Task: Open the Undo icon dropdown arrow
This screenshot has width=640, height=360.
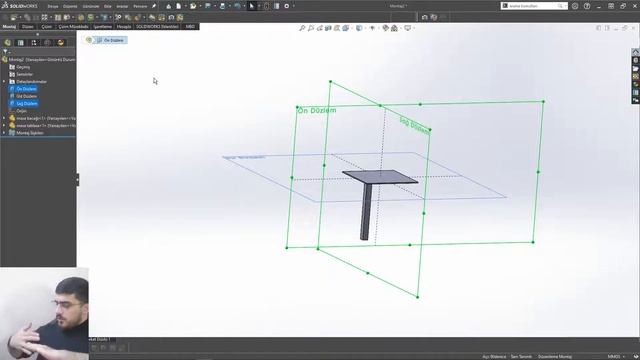Action: tap(244, 6)
